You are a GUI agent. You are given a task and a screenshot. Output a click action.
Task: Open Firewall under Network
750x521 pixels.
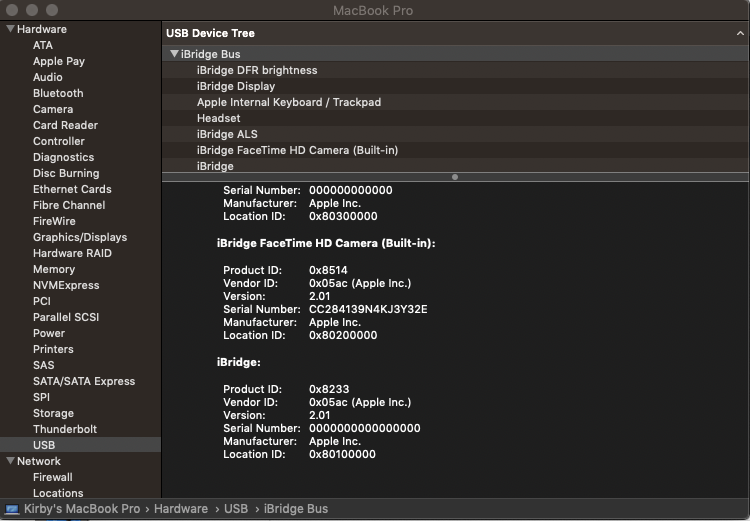point(53,477)
